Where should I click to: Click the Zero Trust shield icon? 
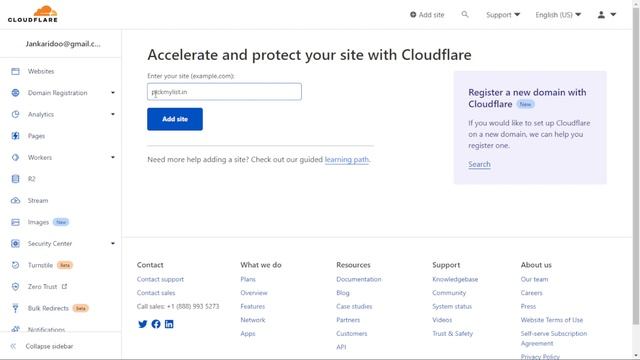[16, 287]
